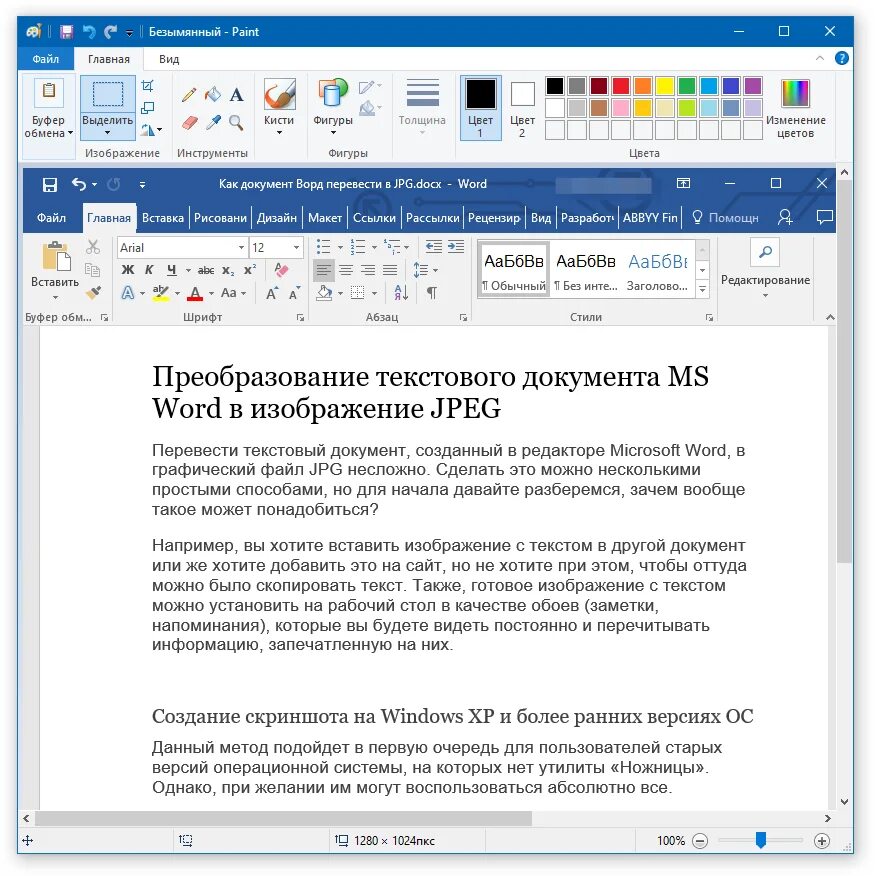875x876 pixels.
Task: Toggle Bold (Ж) in Word ribbon
Action: [128, 270]
